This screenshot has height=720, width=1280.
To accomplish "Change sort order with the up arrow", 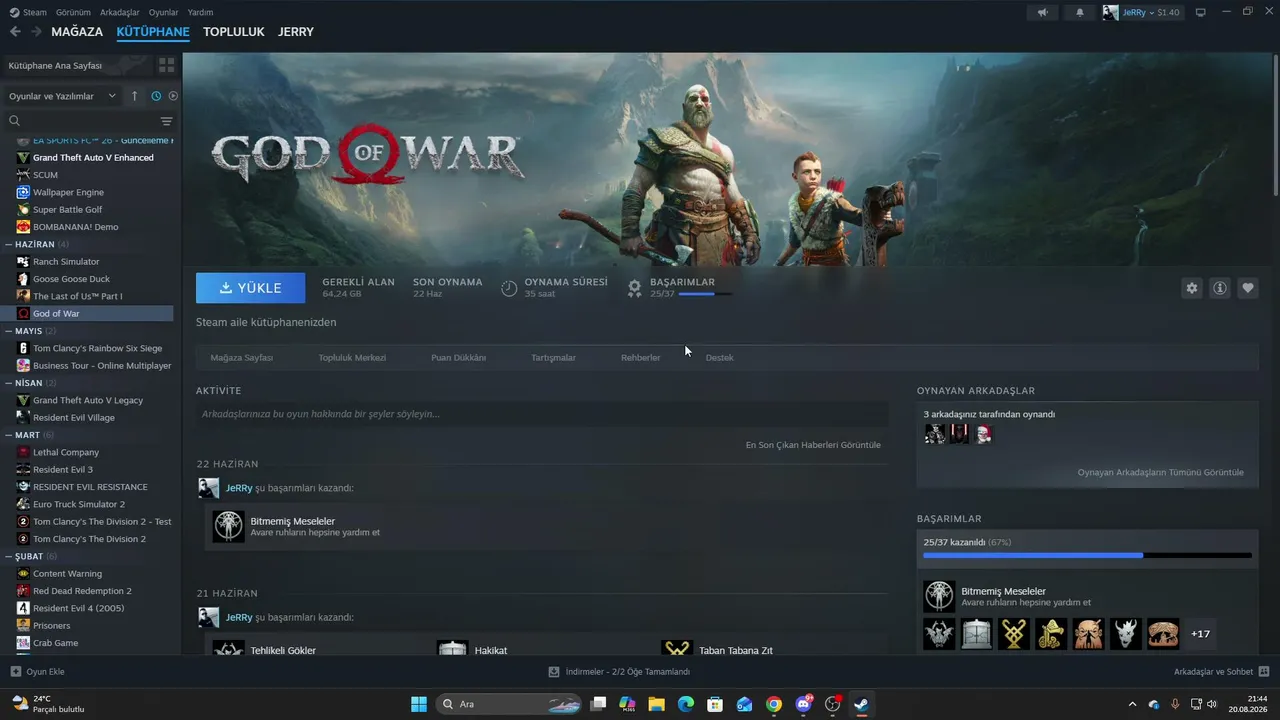I will point(135,96).
